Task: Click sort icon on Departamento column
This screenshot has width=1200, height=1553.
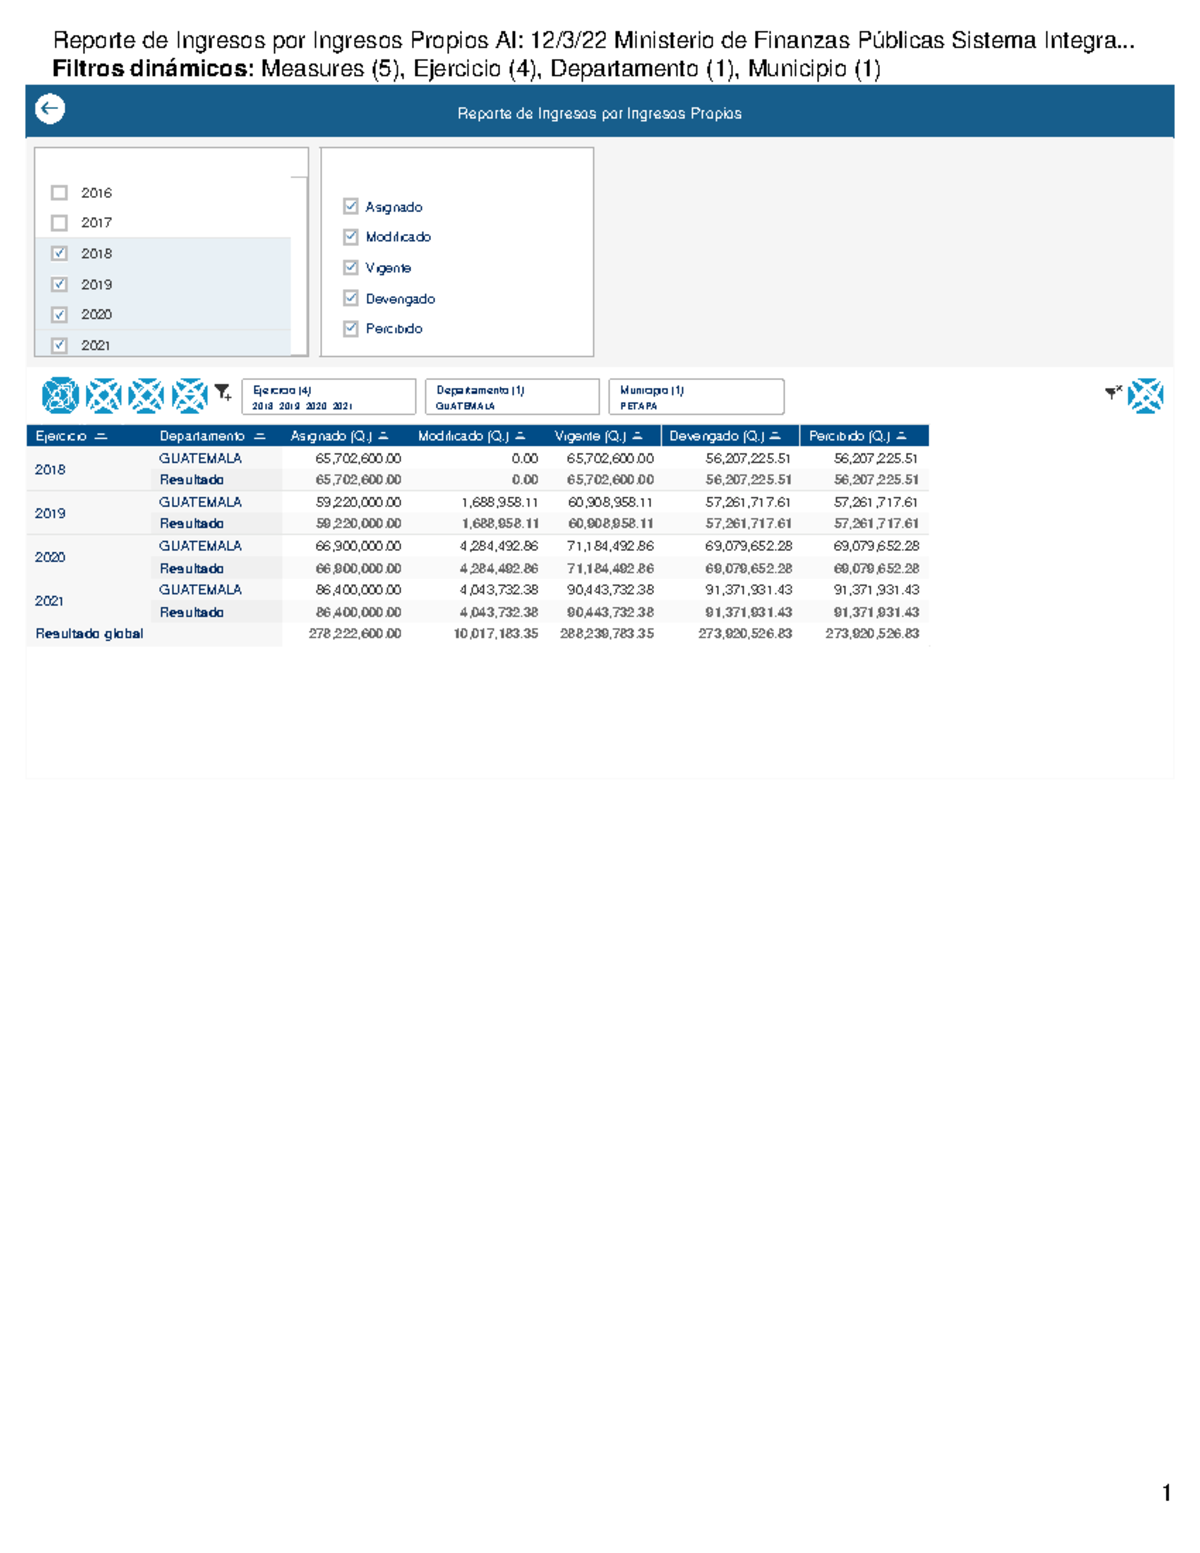Action: click(260, 436)
